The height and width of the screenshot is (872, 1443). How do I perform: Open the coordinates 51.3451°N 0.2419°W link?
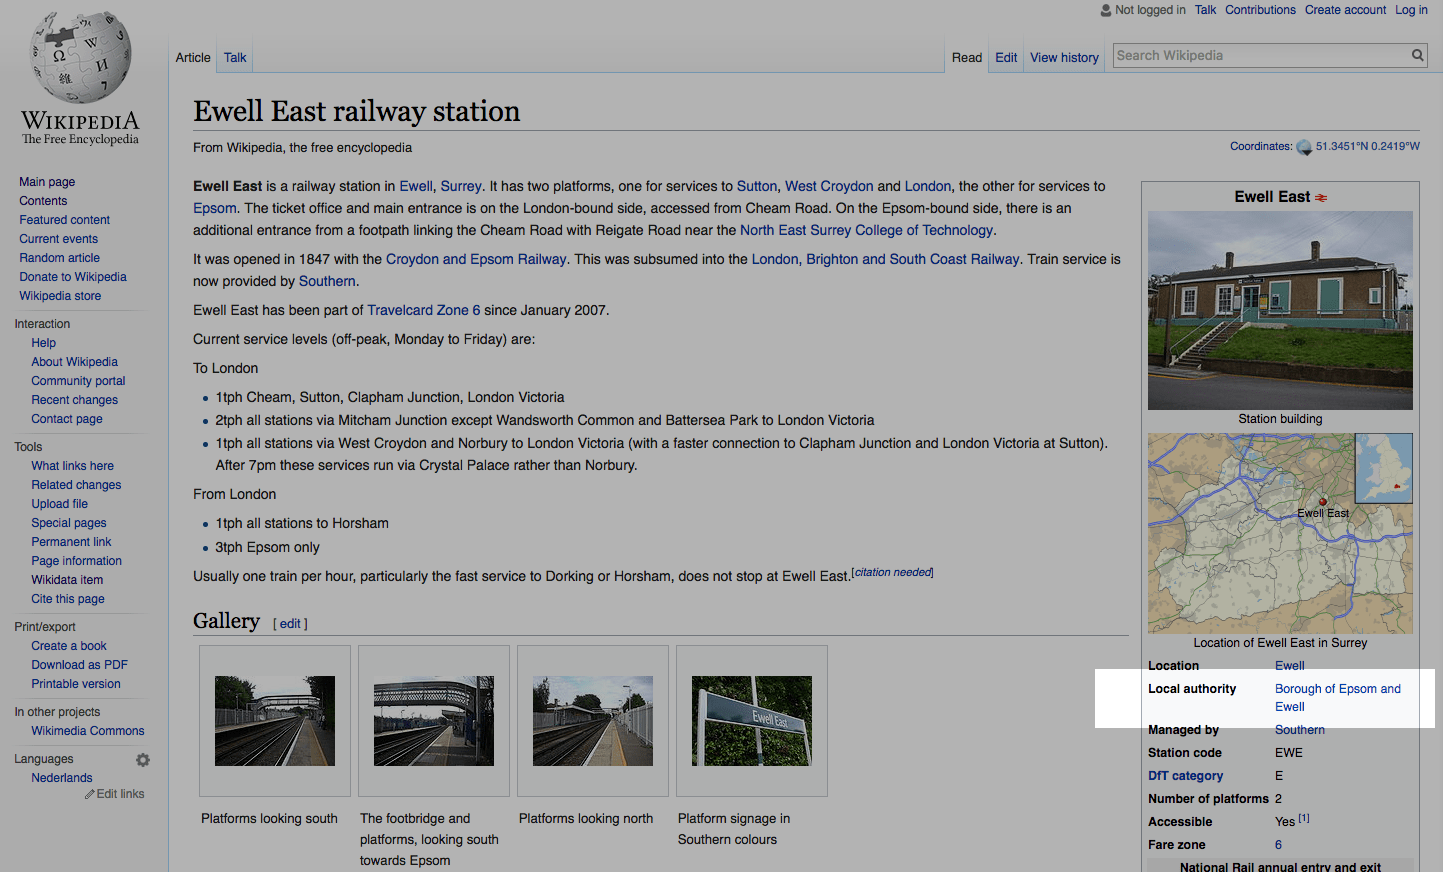pos(1367,146)
